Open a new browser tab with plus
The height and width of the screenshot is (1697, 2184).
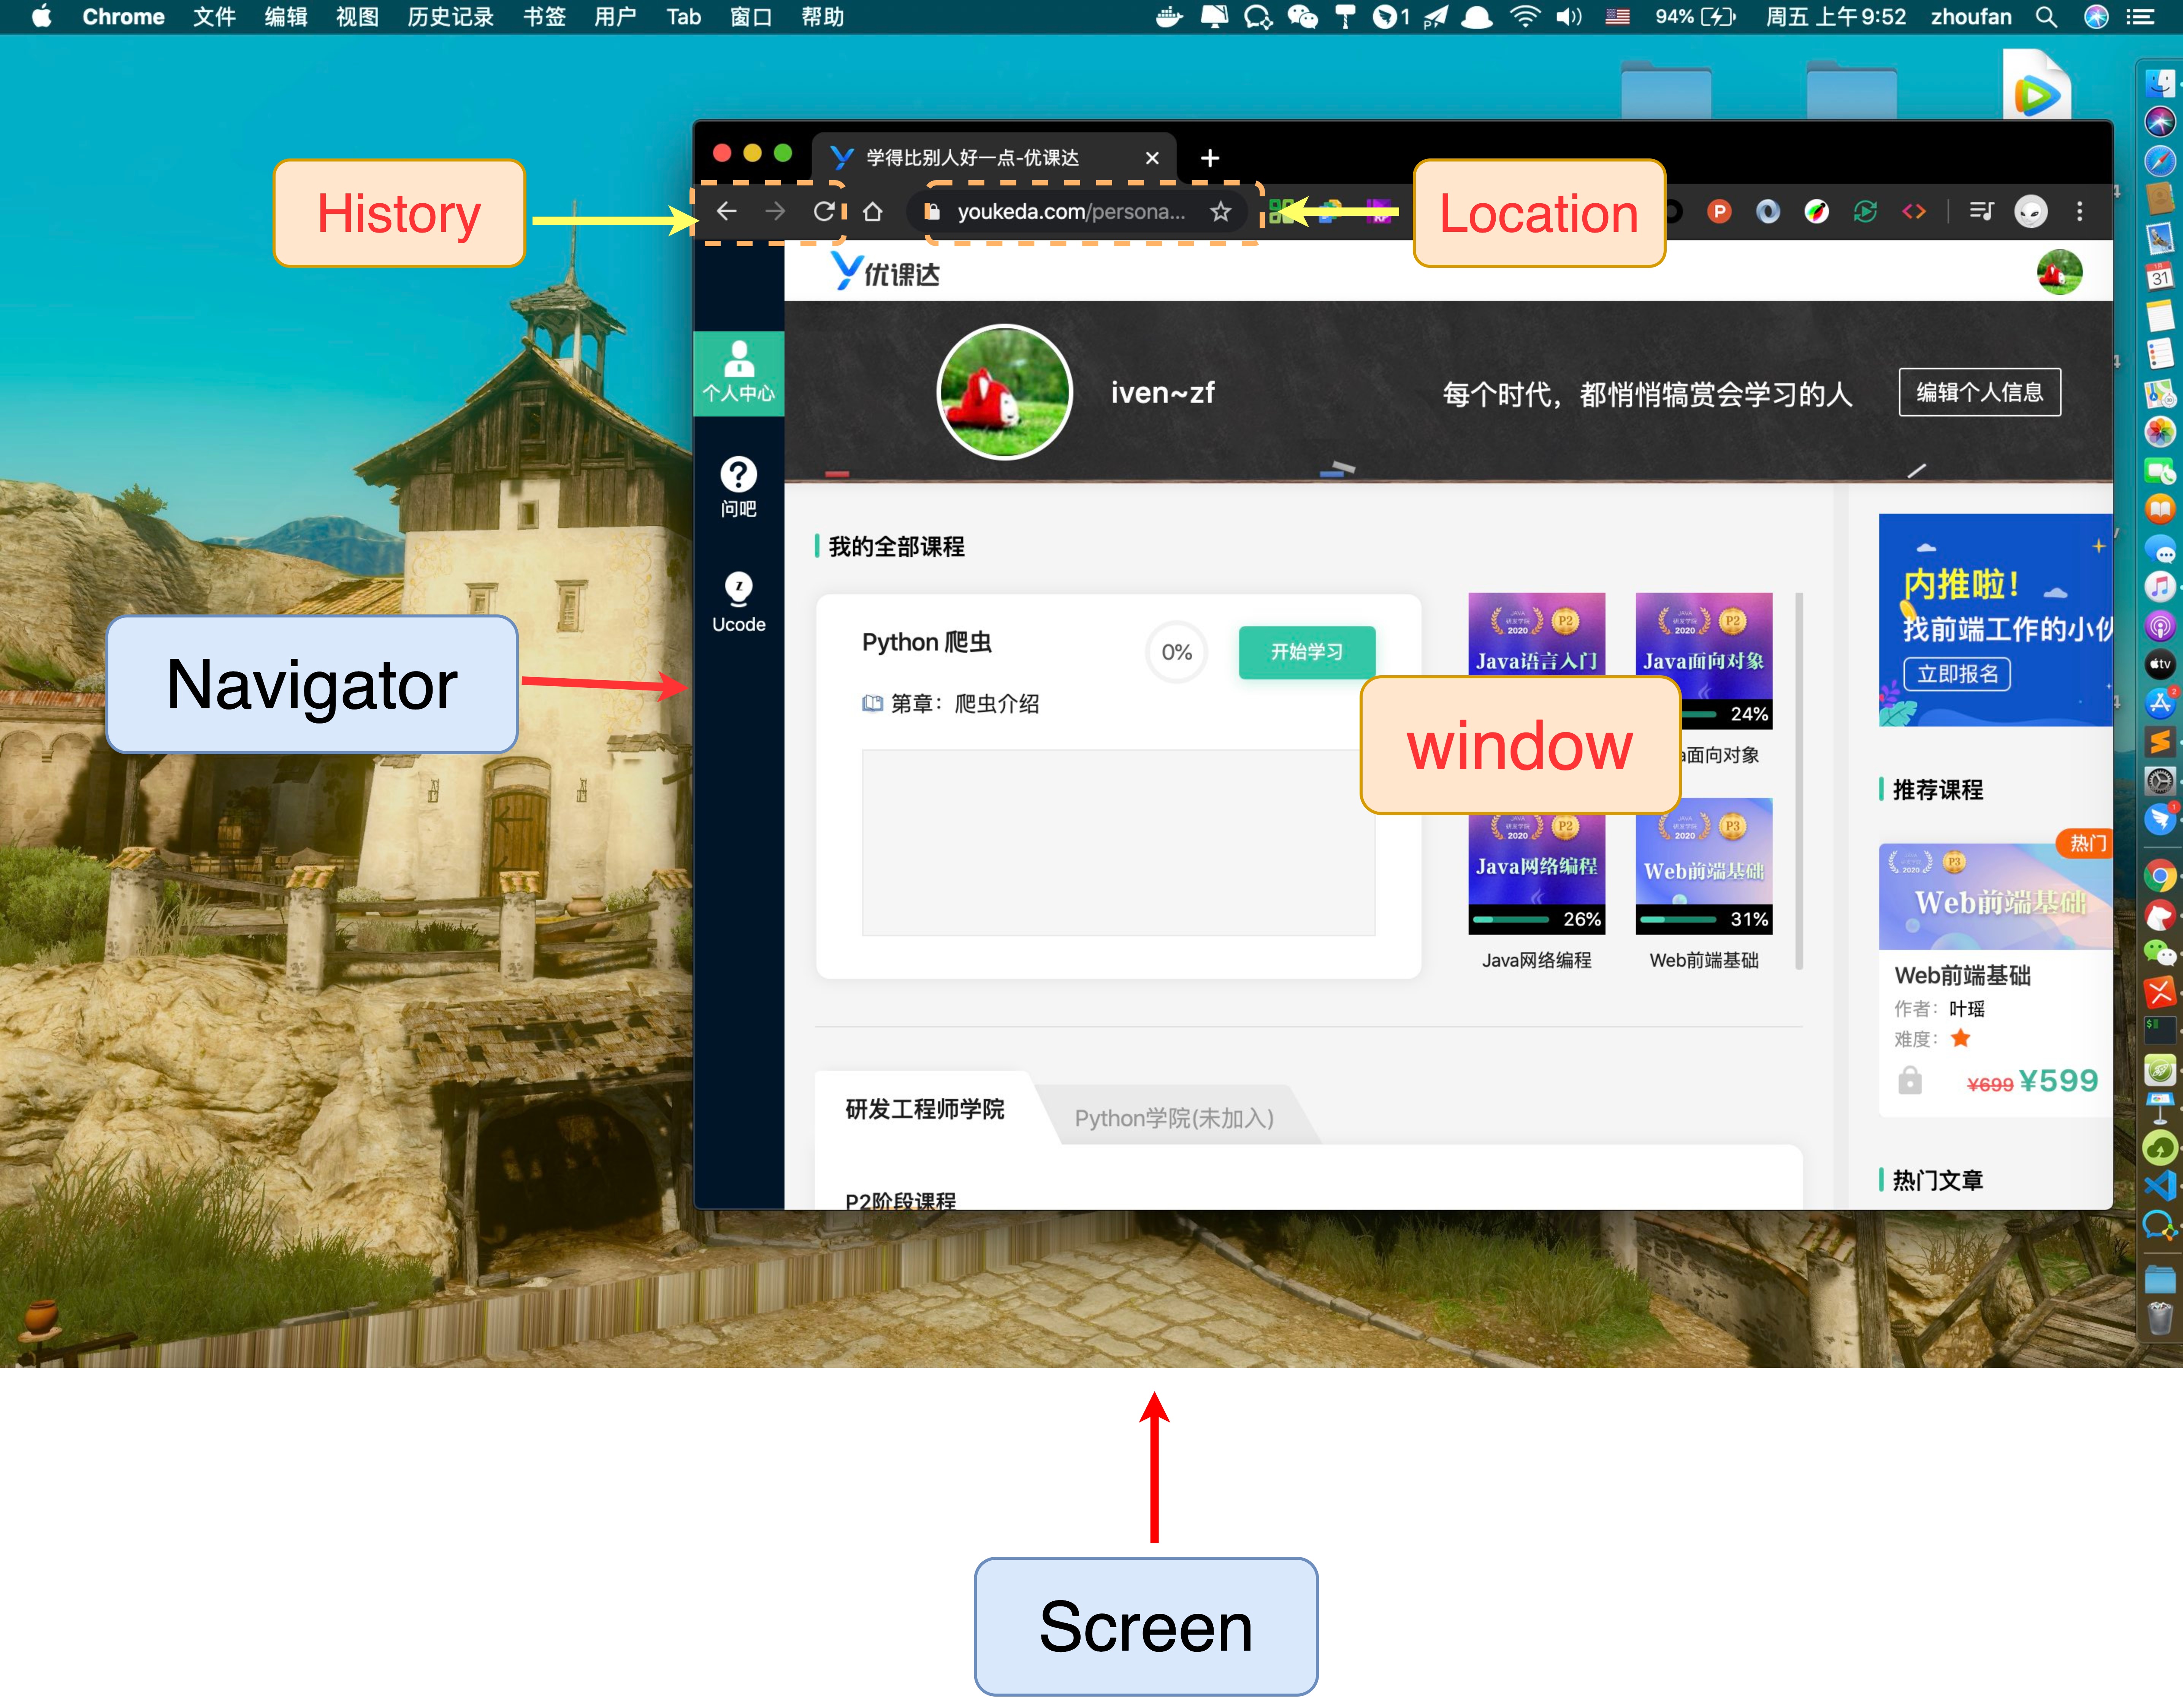pos(1209,158)
